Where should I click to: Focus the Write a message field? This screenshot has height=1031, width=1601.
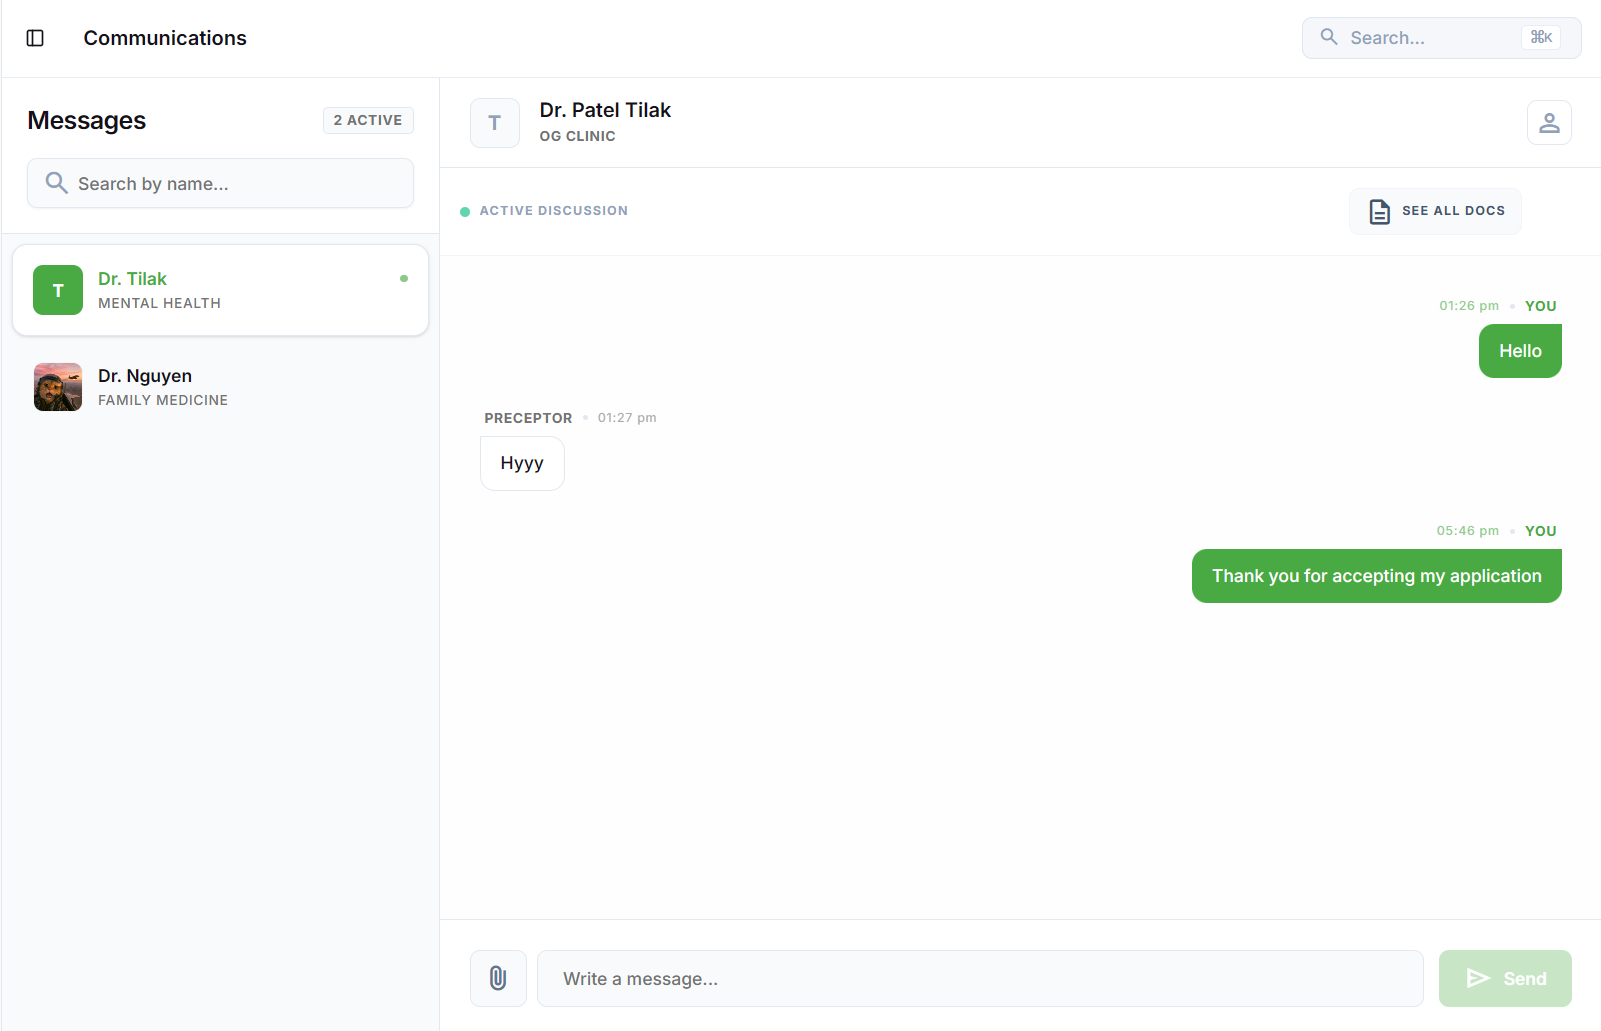[980, 978]
